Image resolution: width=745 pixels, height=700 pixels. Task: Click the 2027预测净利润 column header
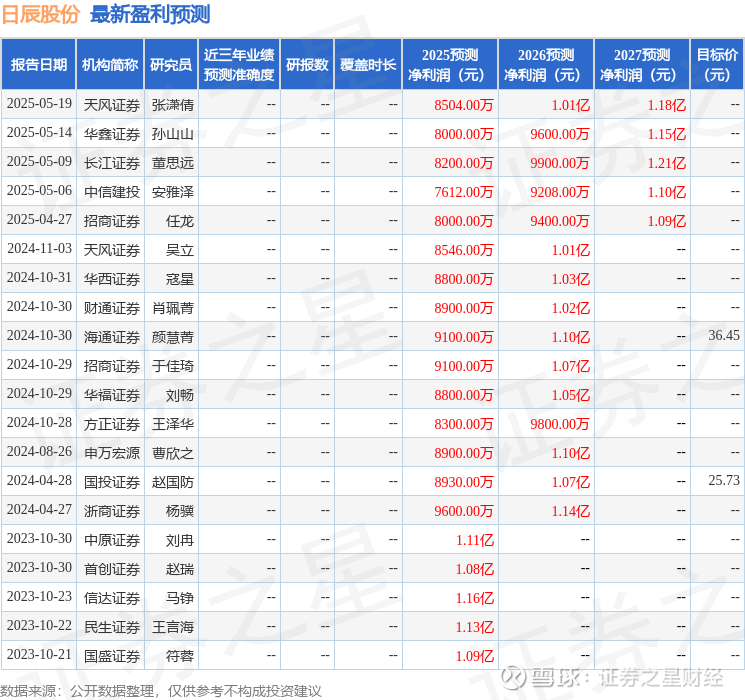click(642, 65)
